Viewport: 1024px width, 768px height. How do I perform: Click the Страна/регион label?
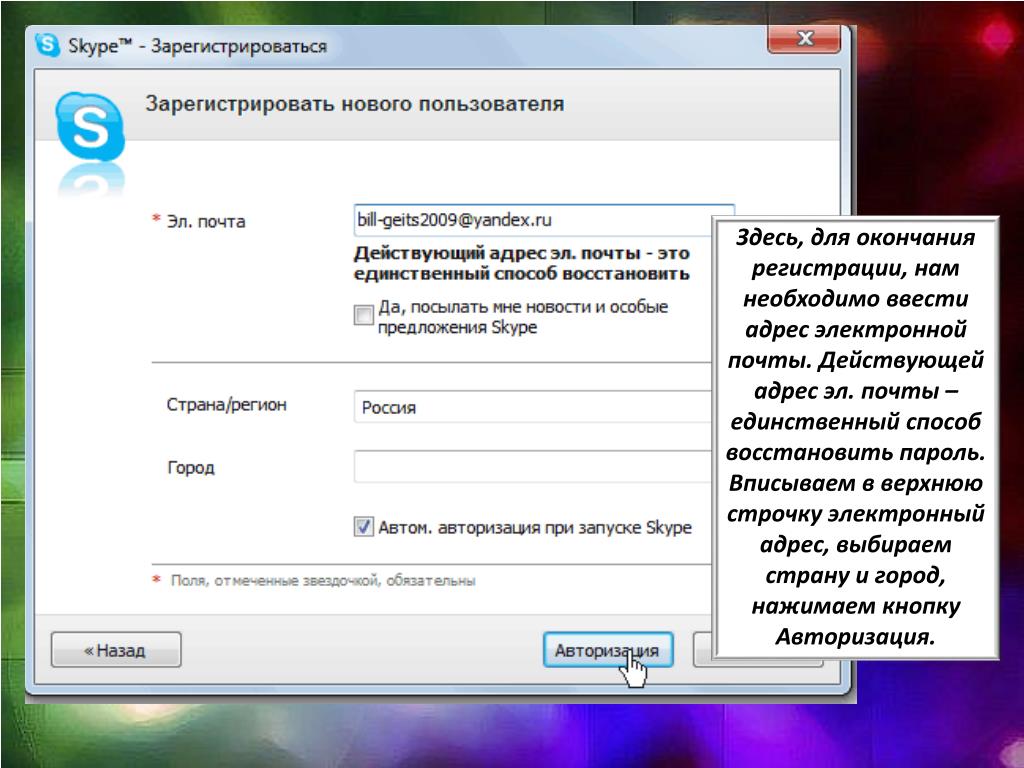226,405
